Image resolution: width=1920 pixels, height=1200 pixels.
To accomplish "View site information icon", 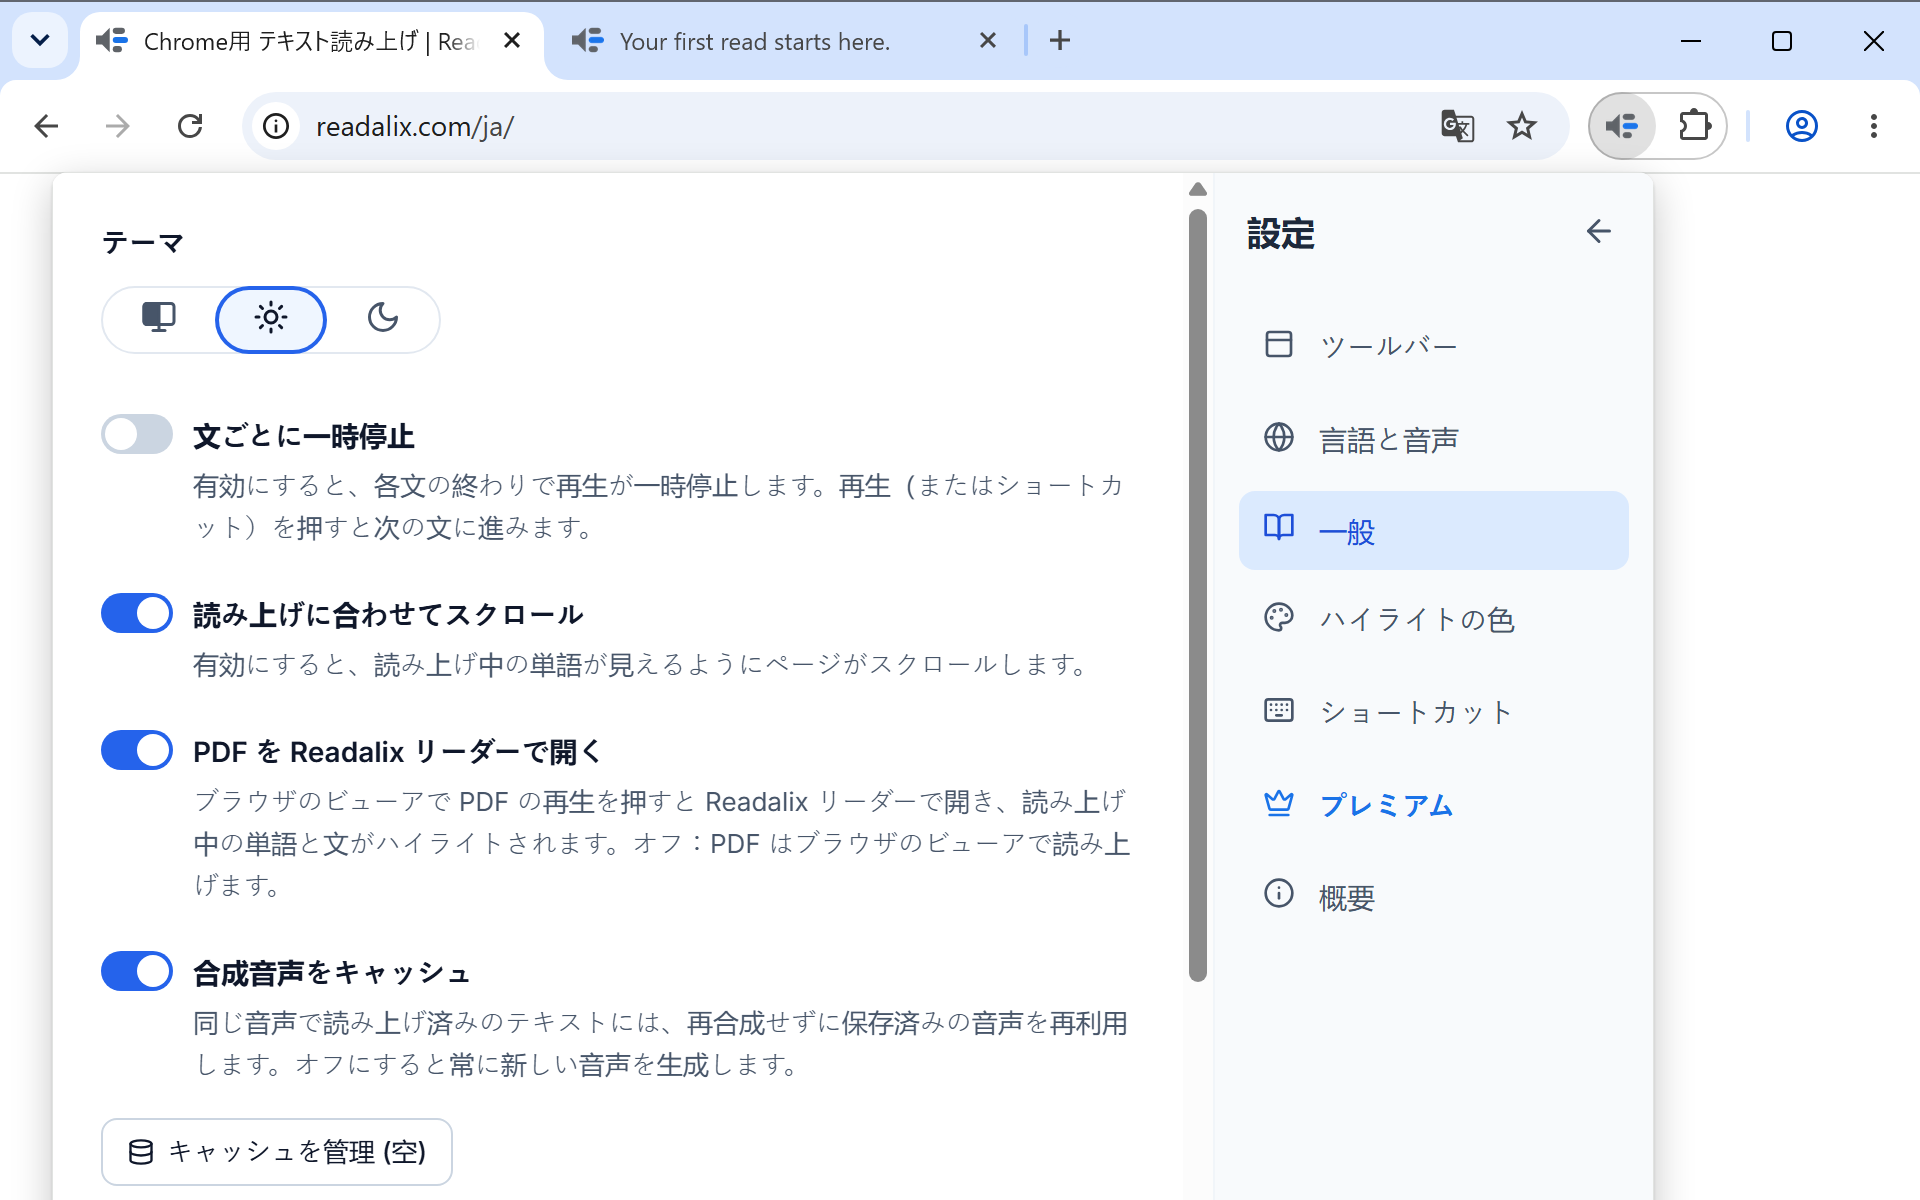I will coord(276,126).
